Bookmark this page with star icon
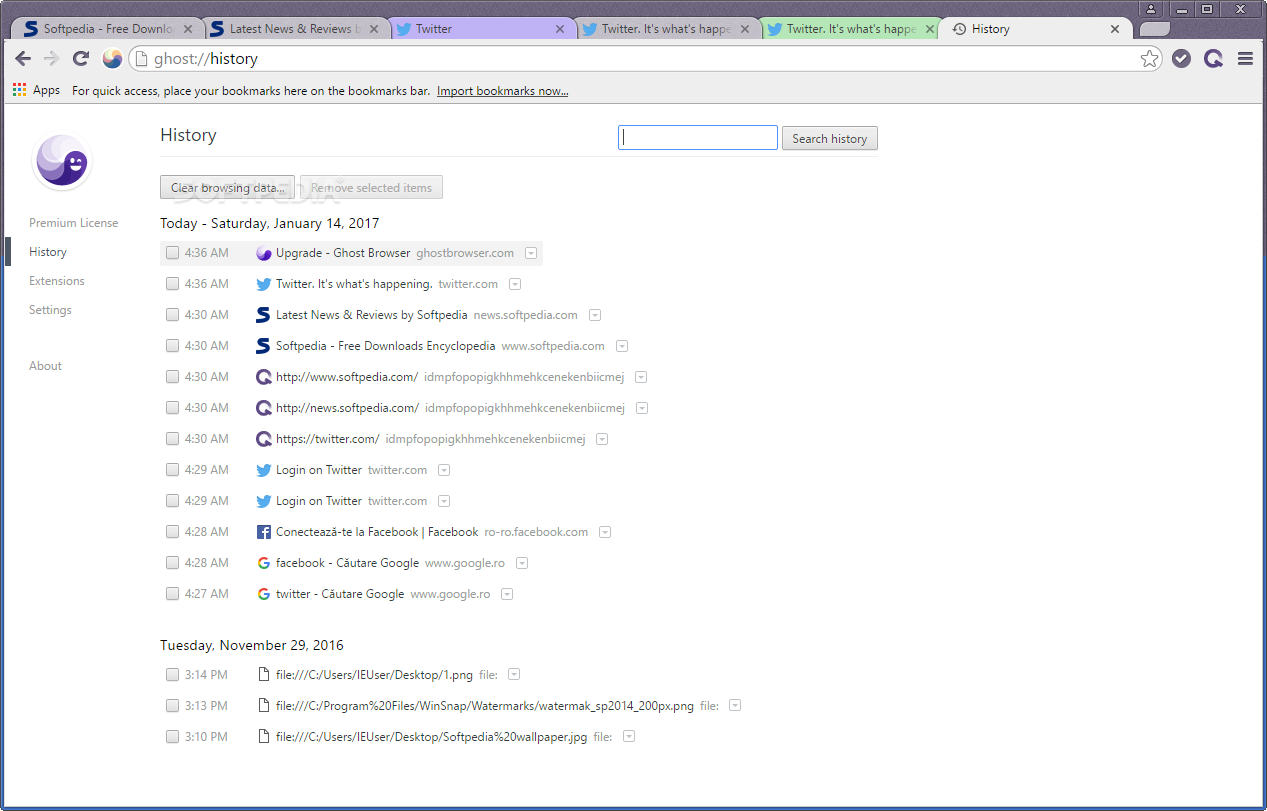 pyautogui.click(x=1150, y=59)
